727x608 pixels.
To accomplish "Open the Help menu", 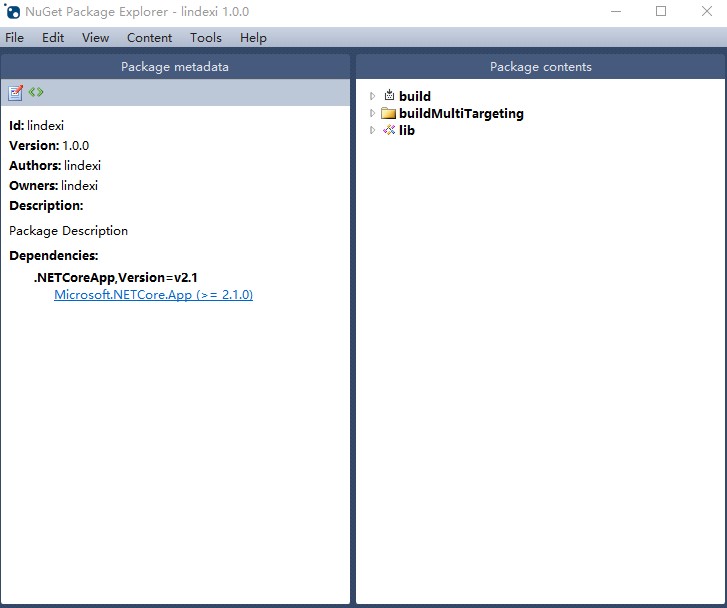I will [x=253, y=38].
